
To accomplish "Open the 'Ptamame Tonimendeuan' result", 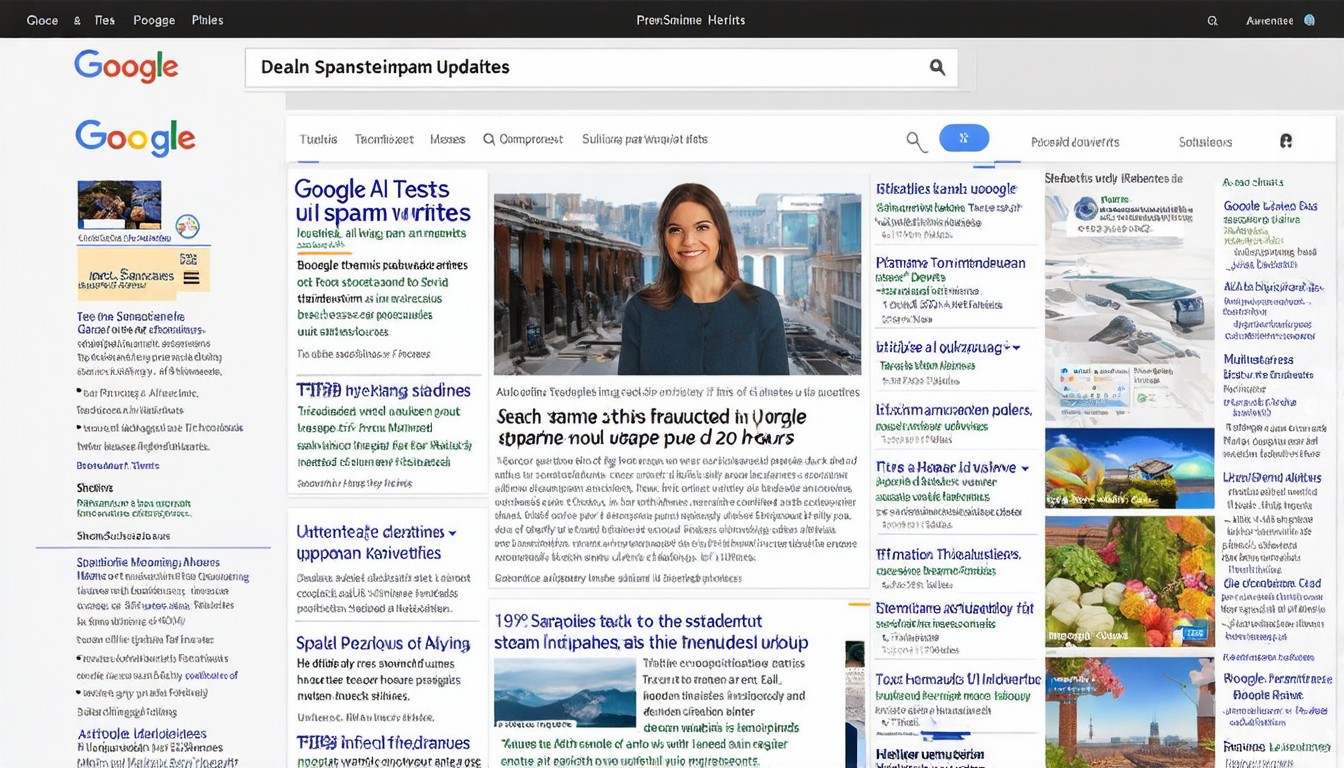I will coord(950,262).
